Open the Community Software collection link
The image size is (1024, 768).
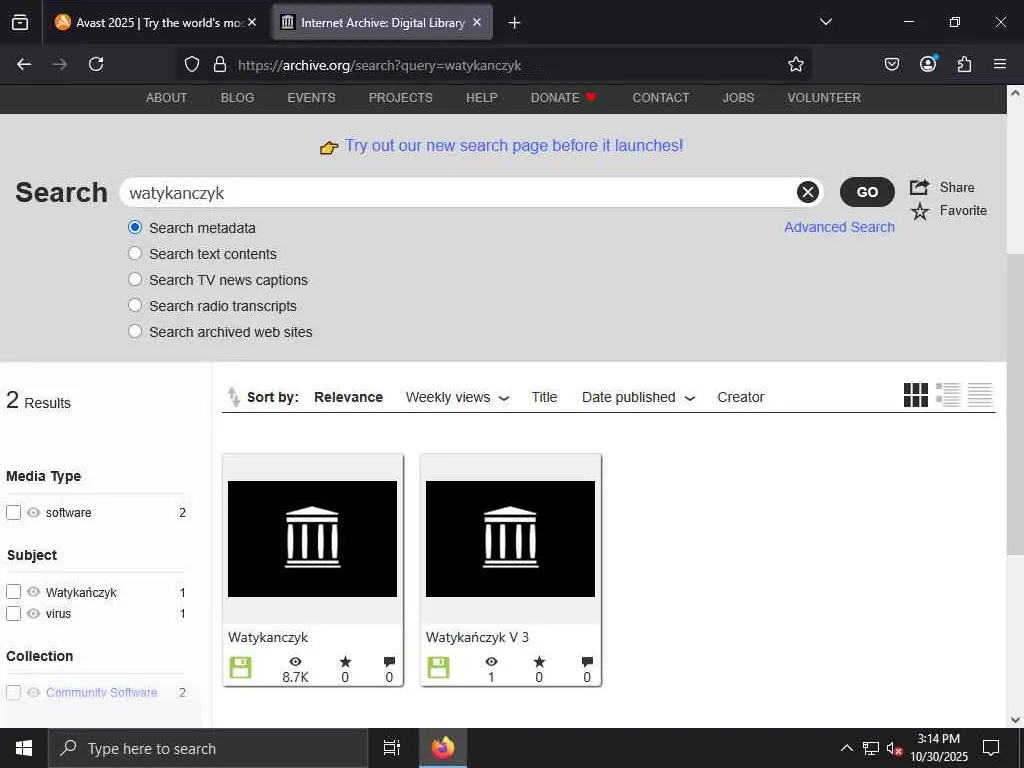click(101, 692)
